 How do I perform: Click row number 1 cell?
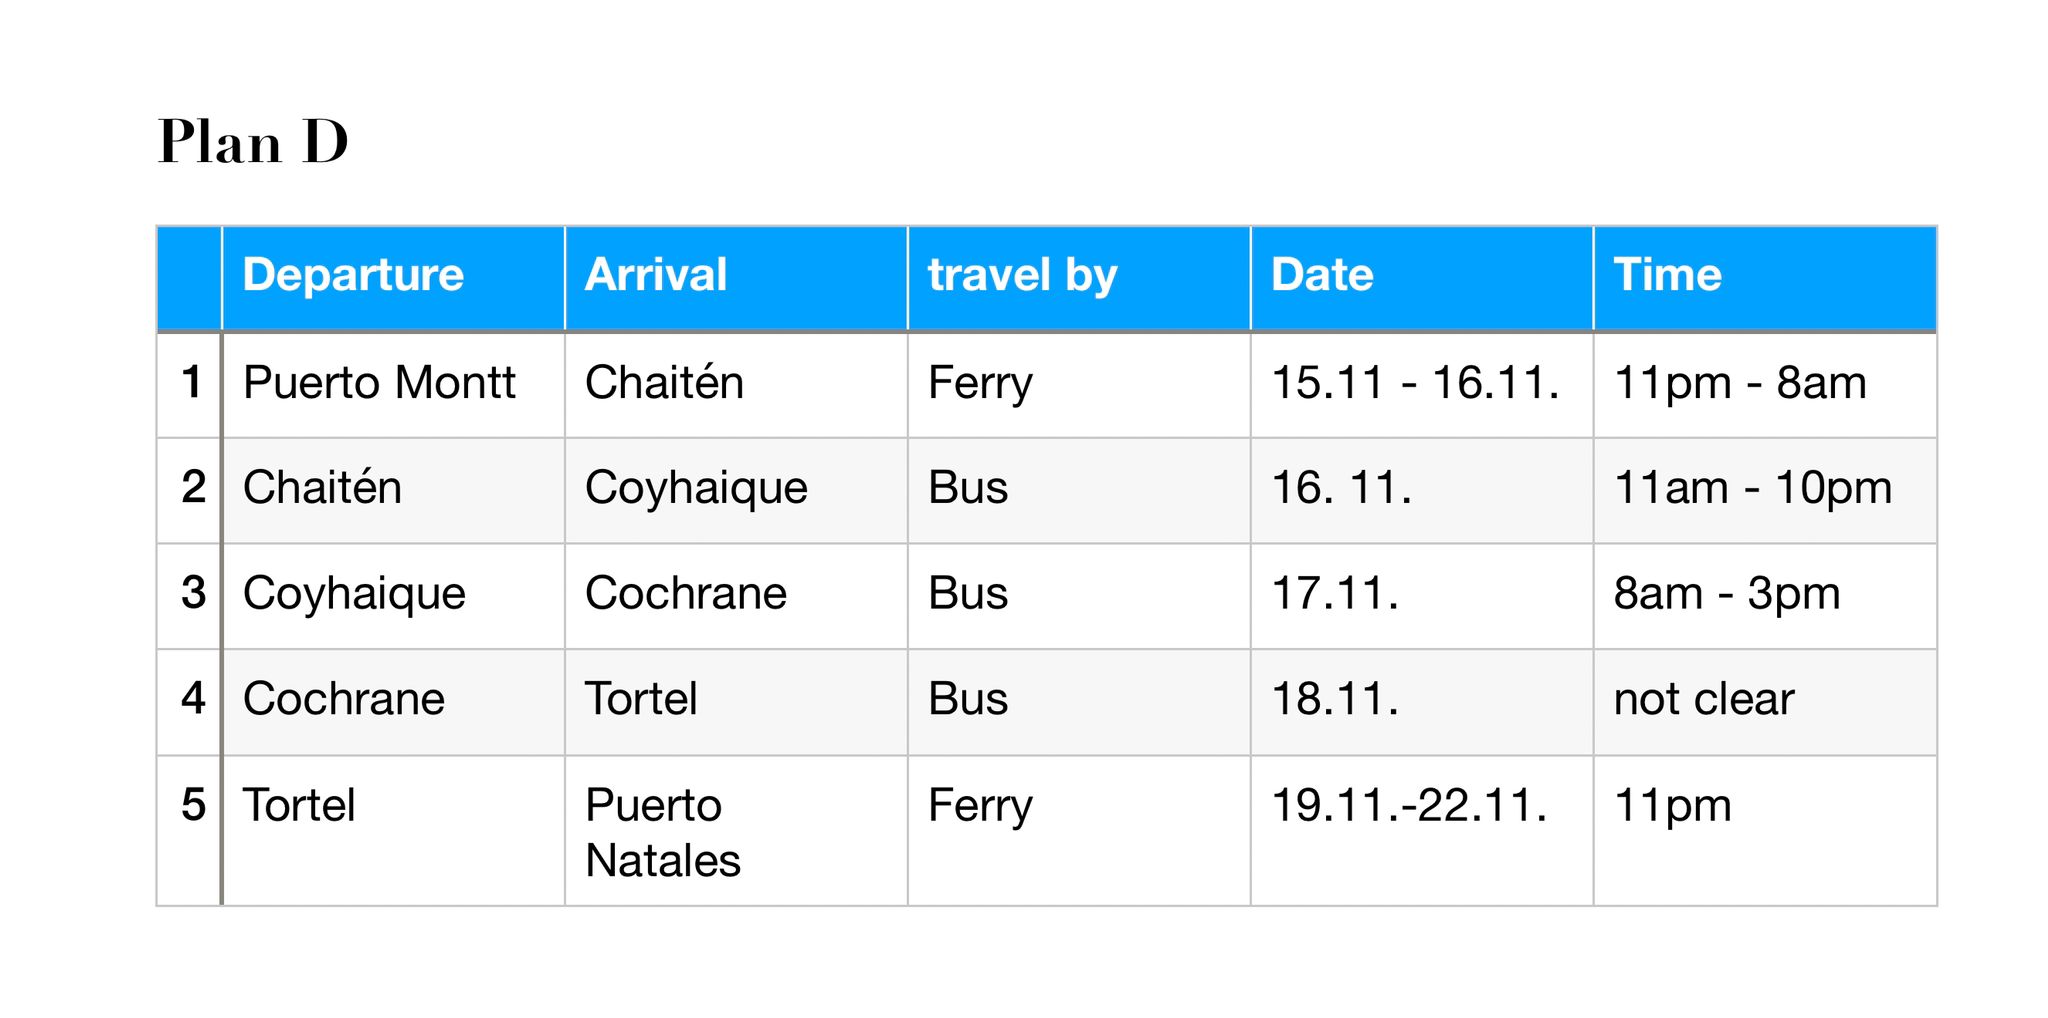tap(191, 383)
